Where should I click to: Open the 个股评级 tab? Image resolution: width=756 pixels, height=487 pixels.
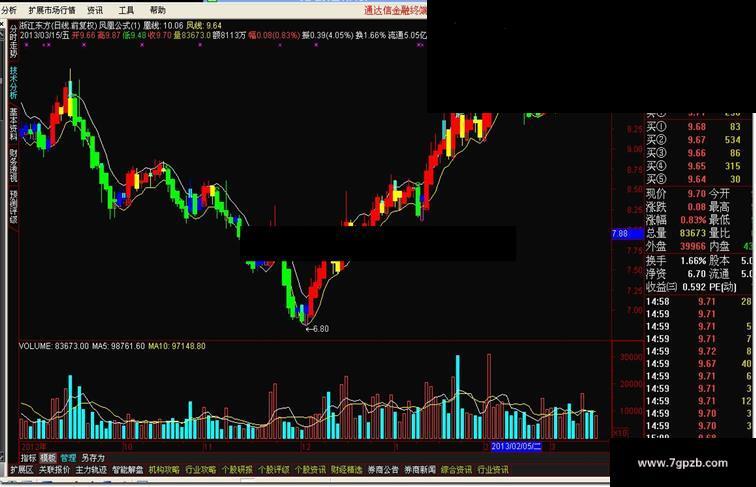click(274, 469)
